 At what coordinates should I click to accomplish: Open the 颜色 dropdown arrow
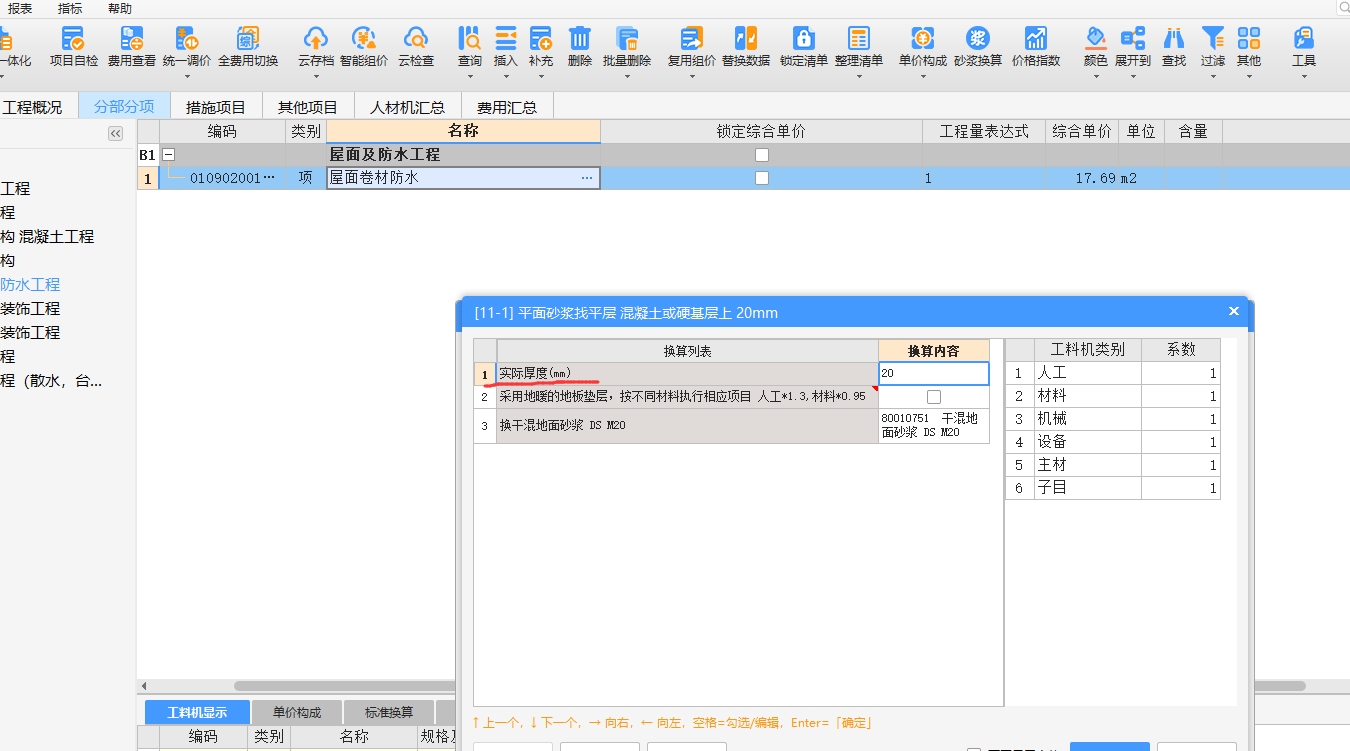coord(1096,76)
